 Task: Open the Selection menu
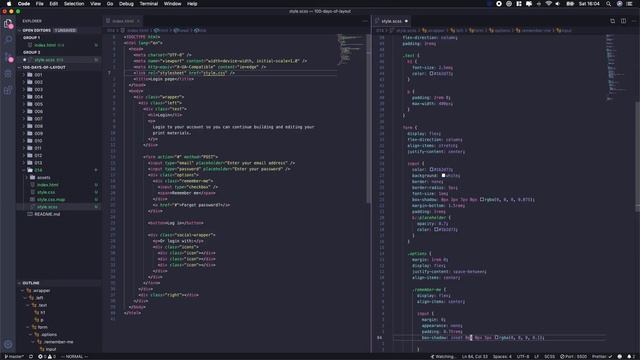click(x=74, y=4)
